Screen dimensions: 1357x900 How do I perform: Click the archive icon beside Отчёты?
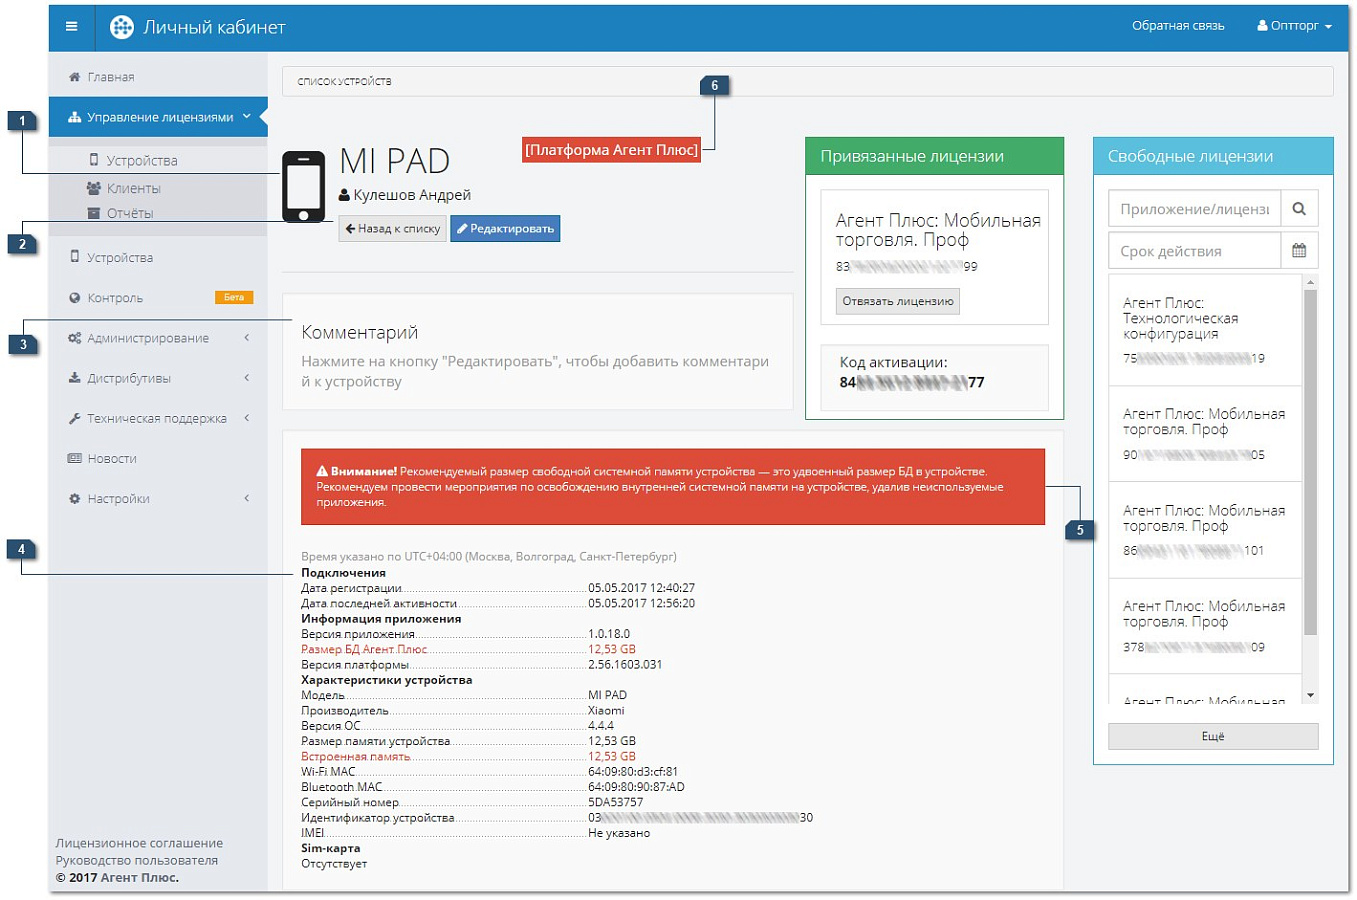coord(94,213)
